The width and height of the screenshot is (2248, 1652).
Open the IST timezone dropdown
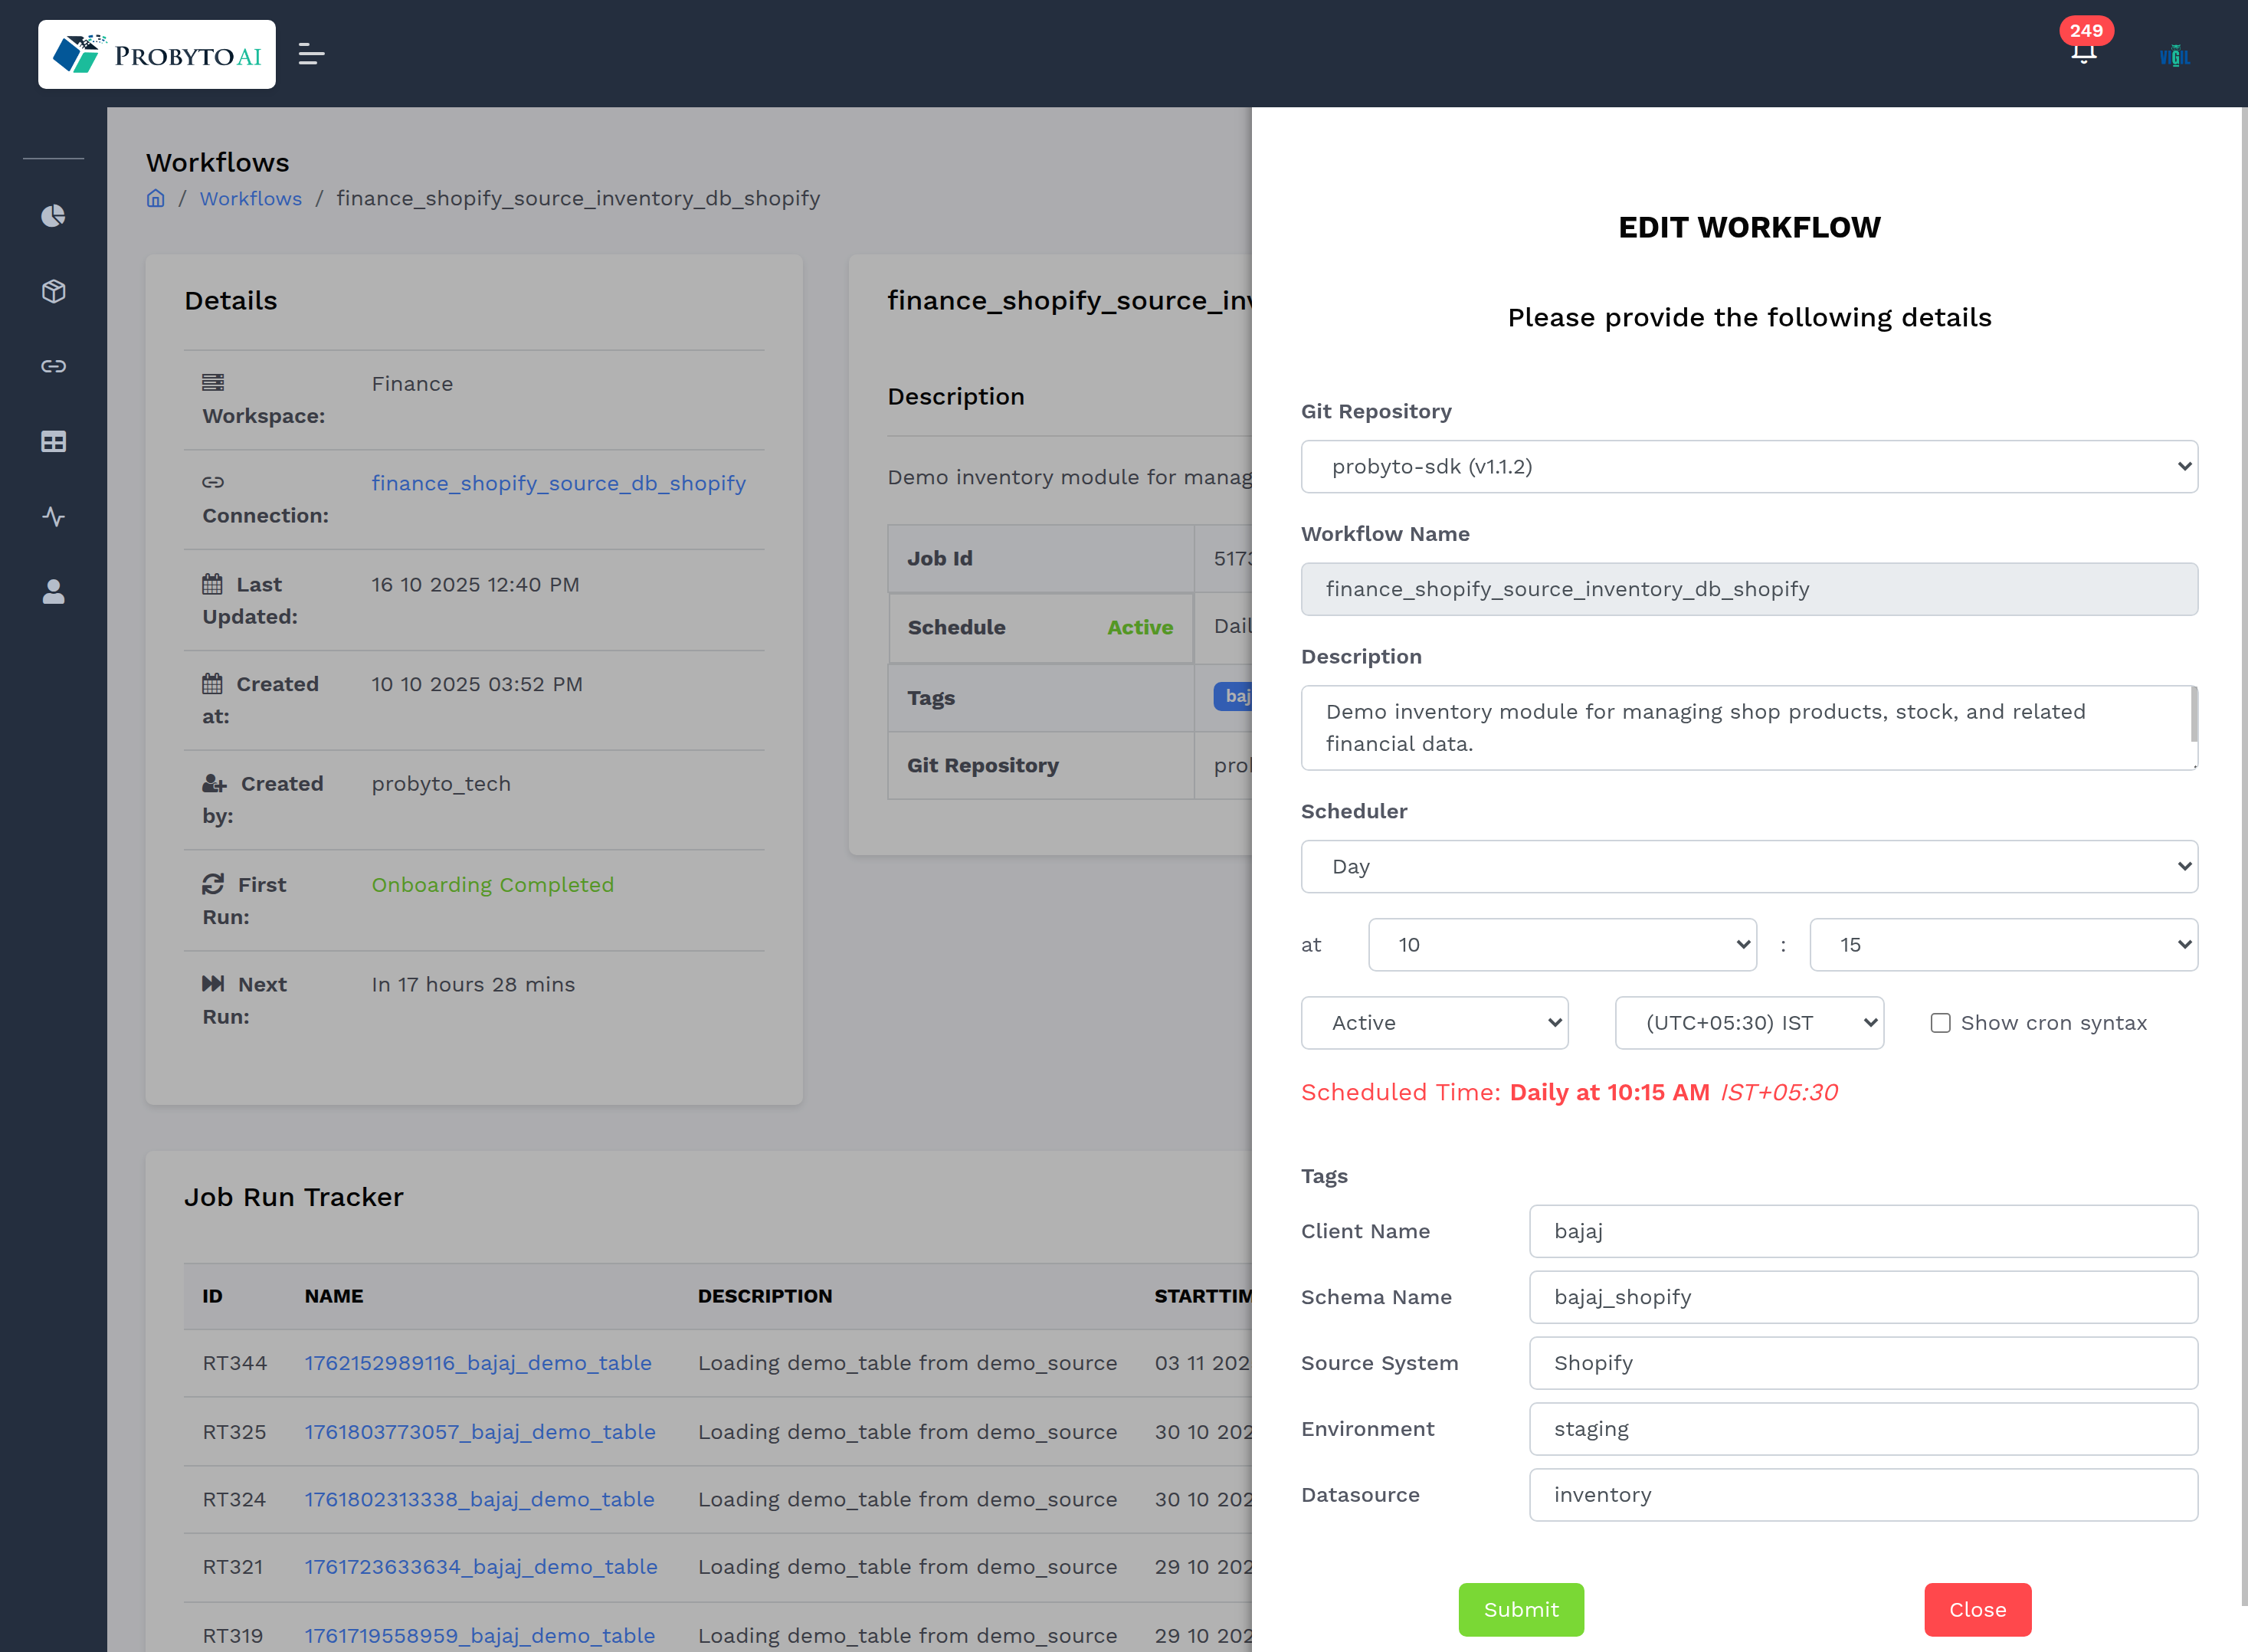click(x=1748, y=1022)
